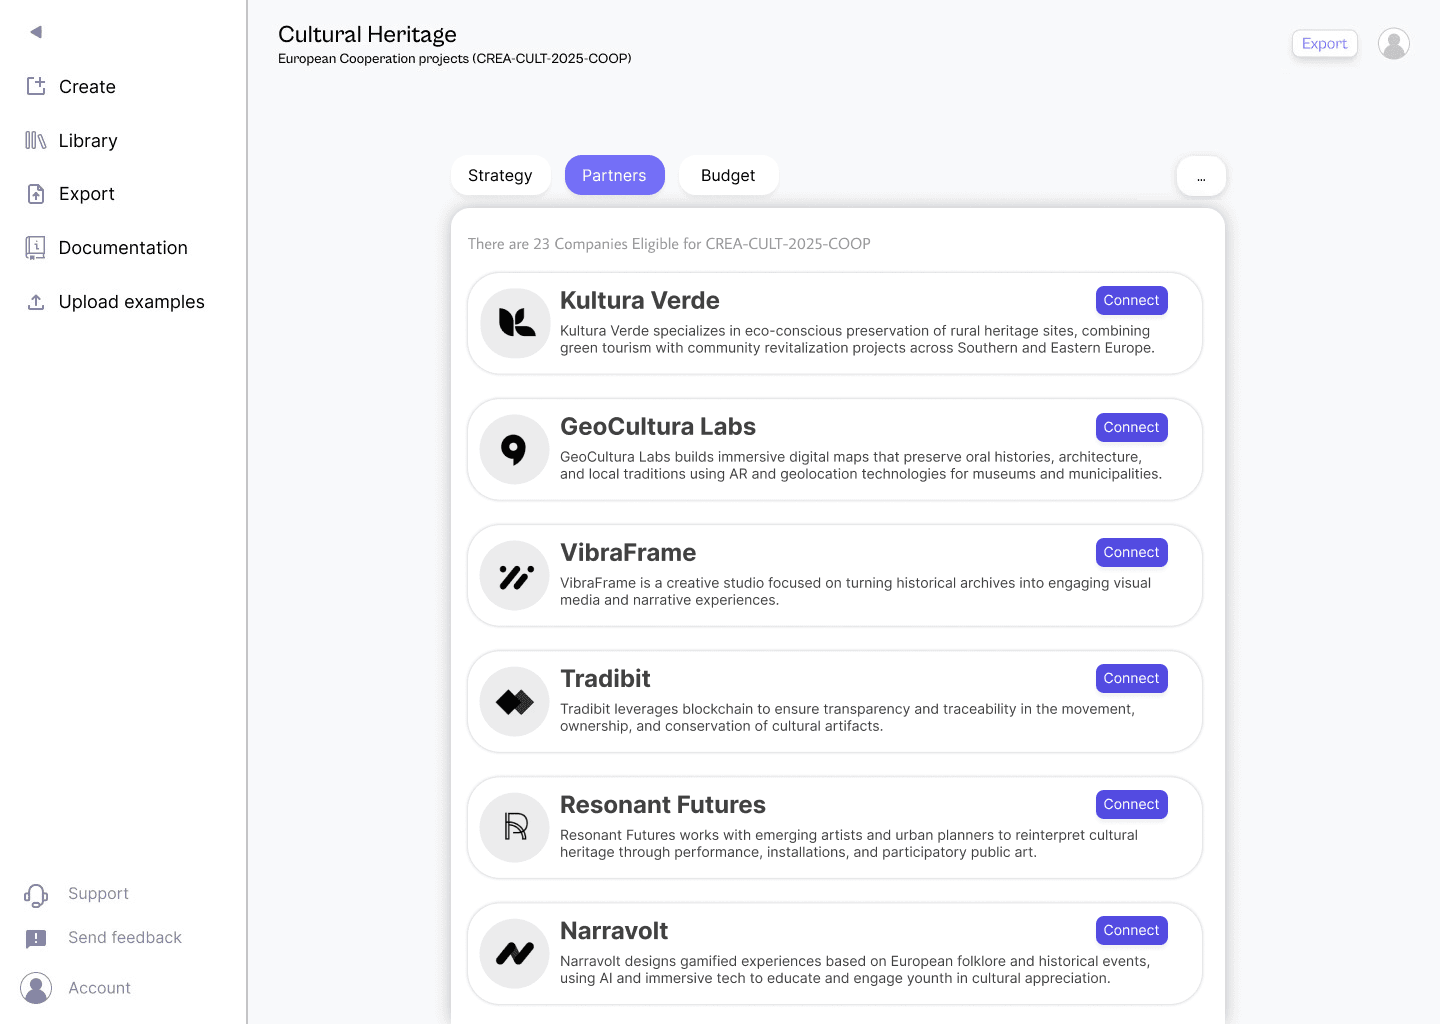Open Support using the headset icon

36,894
